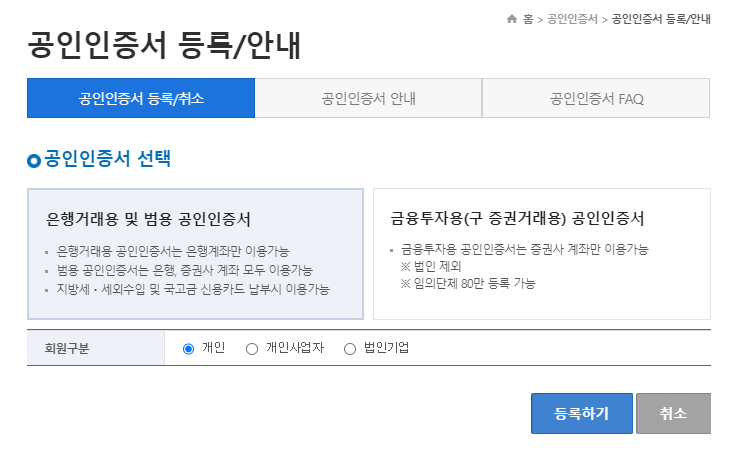This screenshot has width=731, height=454.
Task: Click text 지방세·세외수입 및 국고금 신용카드 납부시 이용가능
Action: tap(193, 289)
